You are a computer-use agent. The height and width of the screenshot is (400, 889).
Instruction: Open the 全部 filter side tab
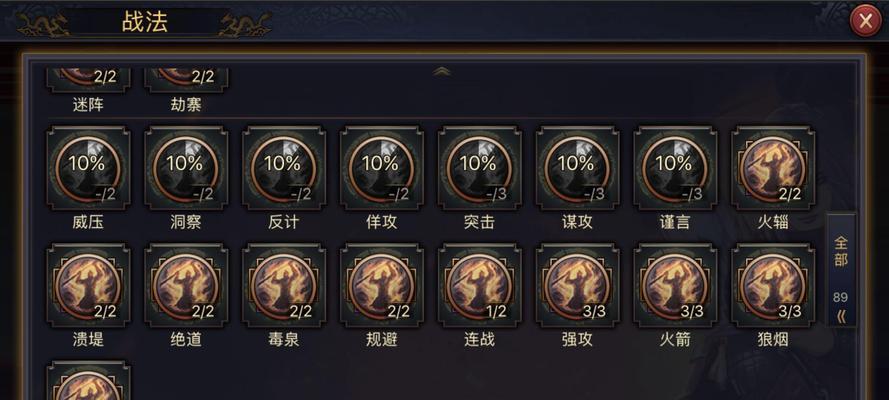[841, 252]
